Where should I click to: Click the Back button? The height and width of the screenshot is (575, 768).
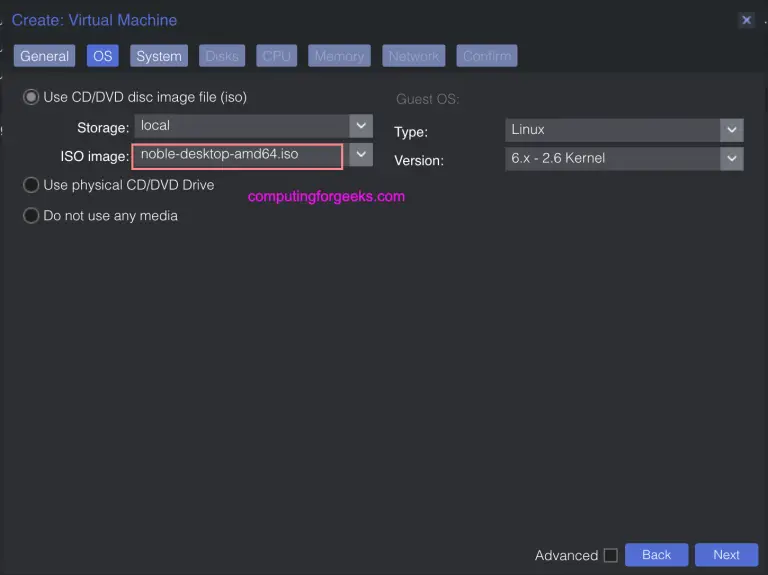[656, 555]
